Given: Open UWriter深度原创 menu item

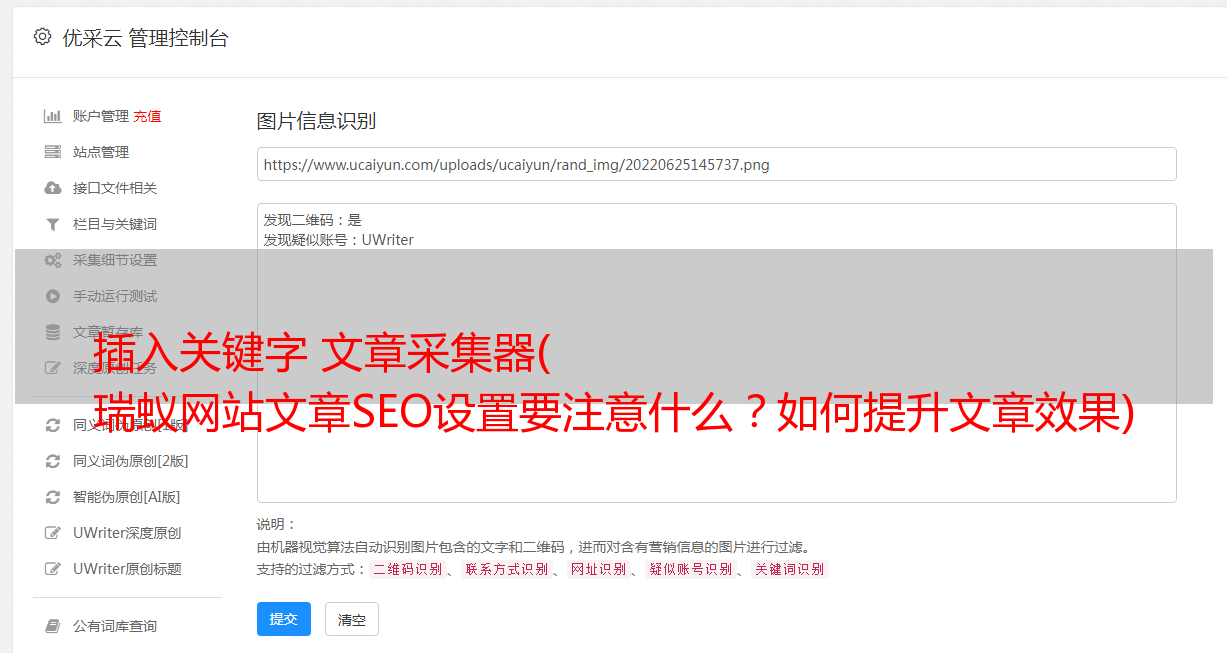Looking at the screenshot, I should click(x=127, y=533).
